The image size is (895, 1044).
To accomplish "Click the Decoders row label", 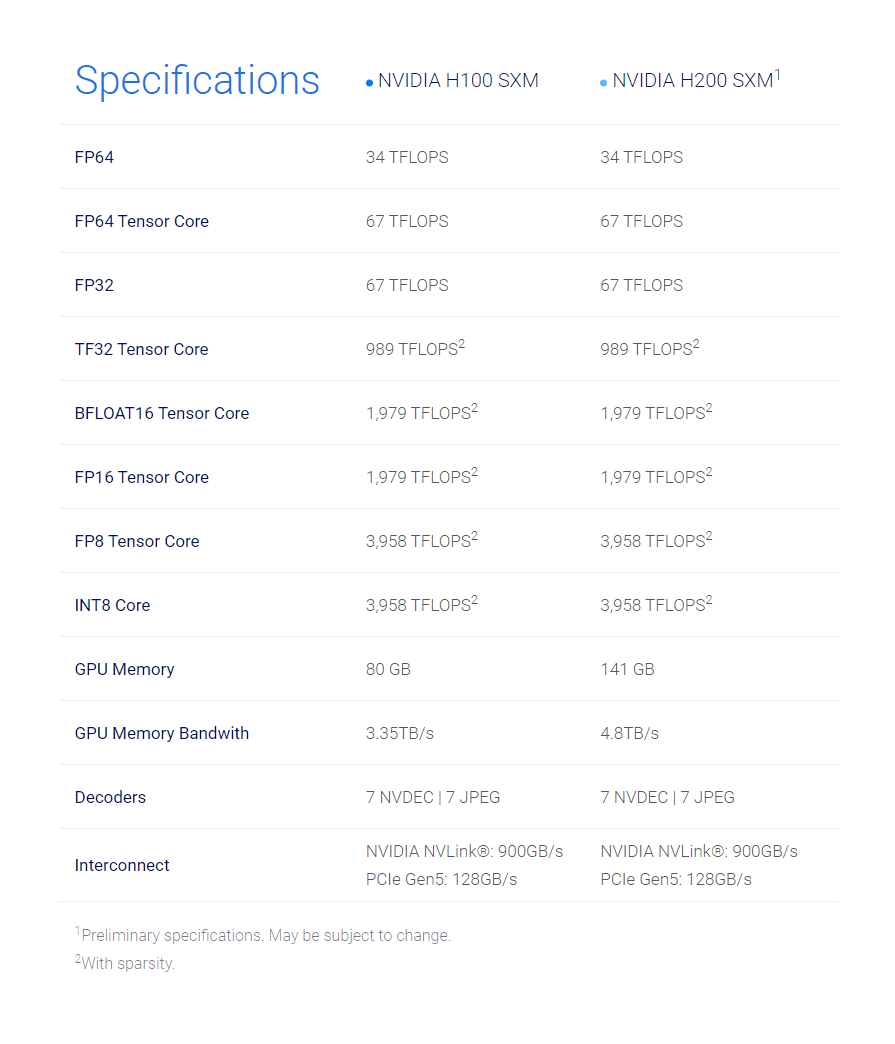I will coord(110,797).
